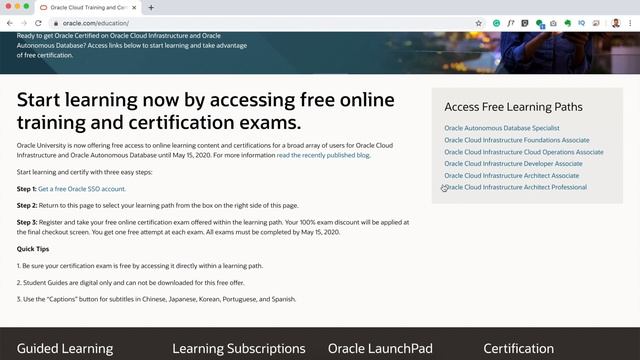Image resolution: width=640 pixels, height=360 pixels.
Task: Select the Certification footer heading
Action: [518, 349]
